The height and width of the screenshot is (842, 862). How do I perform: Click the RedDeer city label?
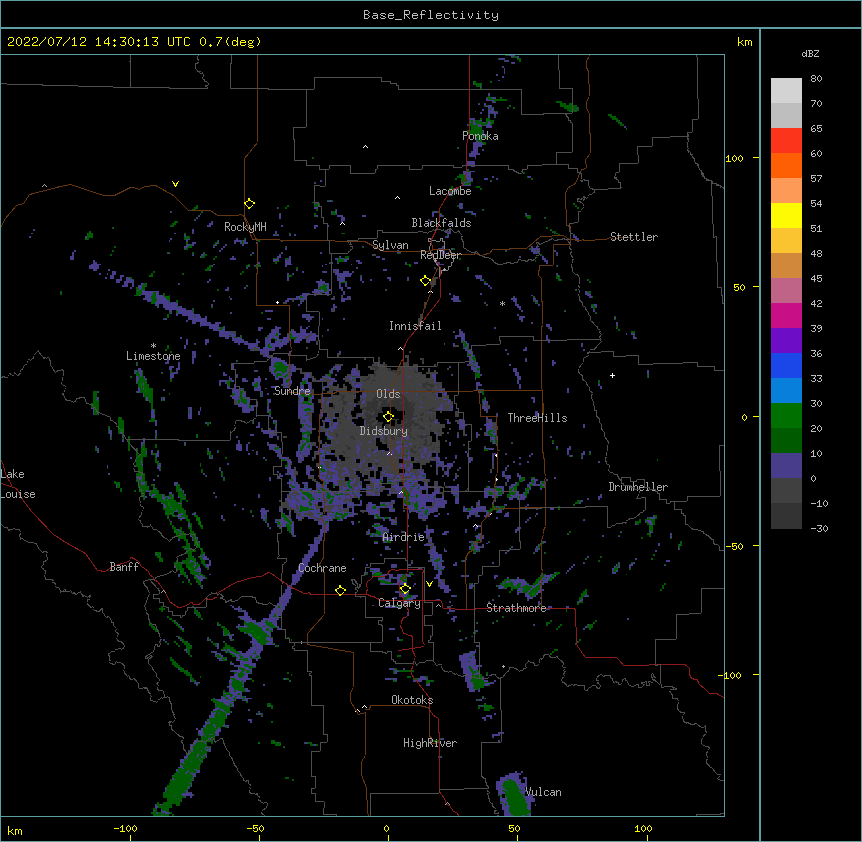(x=440, y=255)
